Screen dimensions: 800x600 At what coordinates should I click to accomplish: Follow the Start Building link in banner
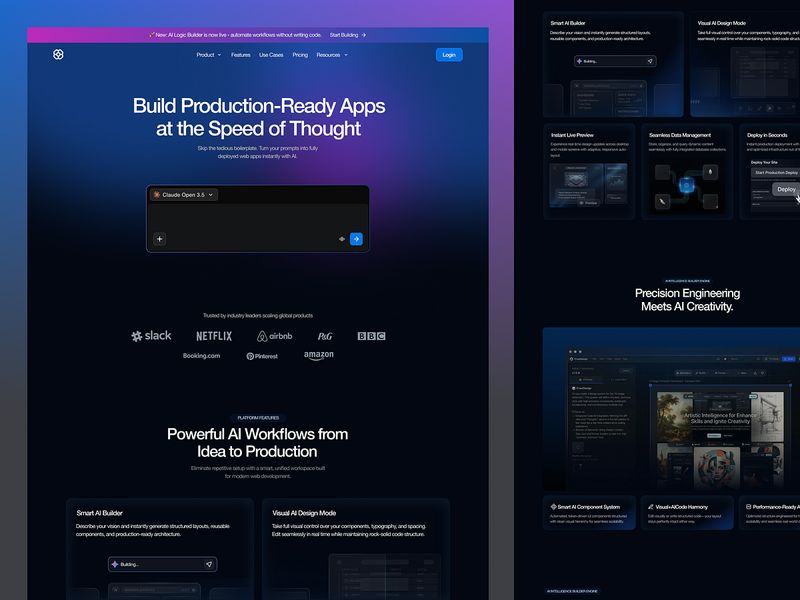coord(347,35)
